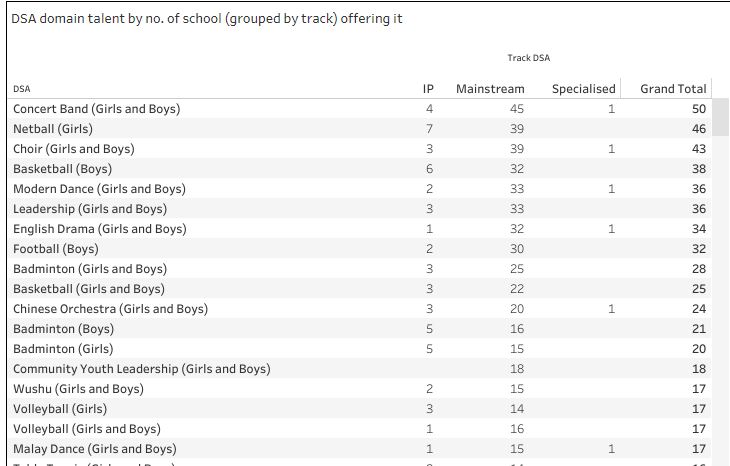The height and width of the screenshot is (466, 730).
Task: Click the vertical scrollbar thumb beside the table
Action: coord(720,117)
